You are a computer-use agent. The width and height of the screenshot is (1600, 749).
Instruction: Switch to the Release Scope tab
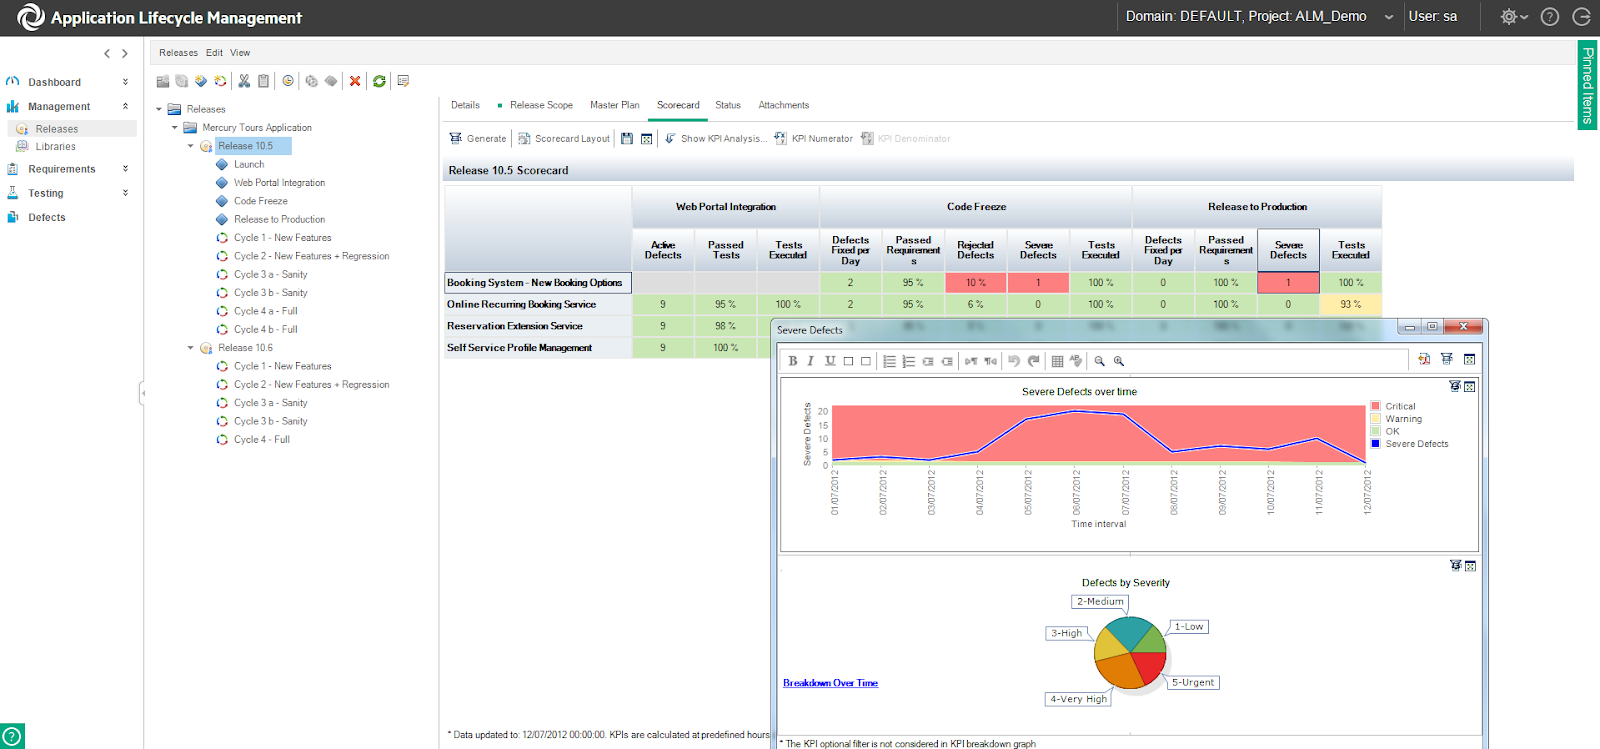541,105
